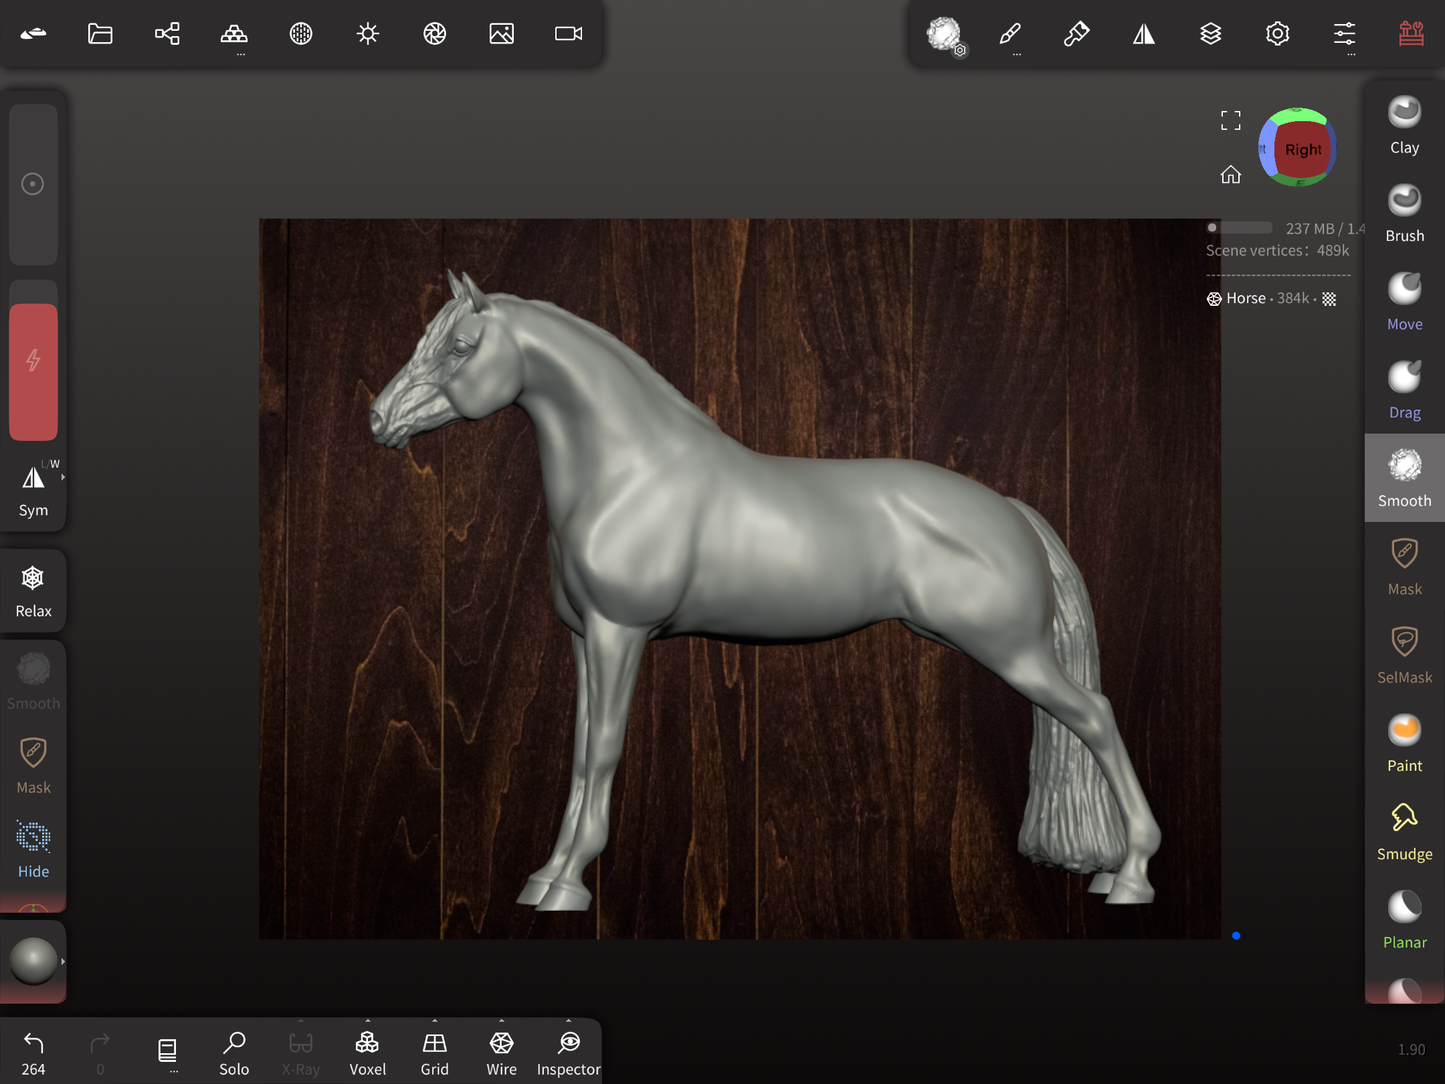Open the Files menu folder icon

[x=100, y=34]
